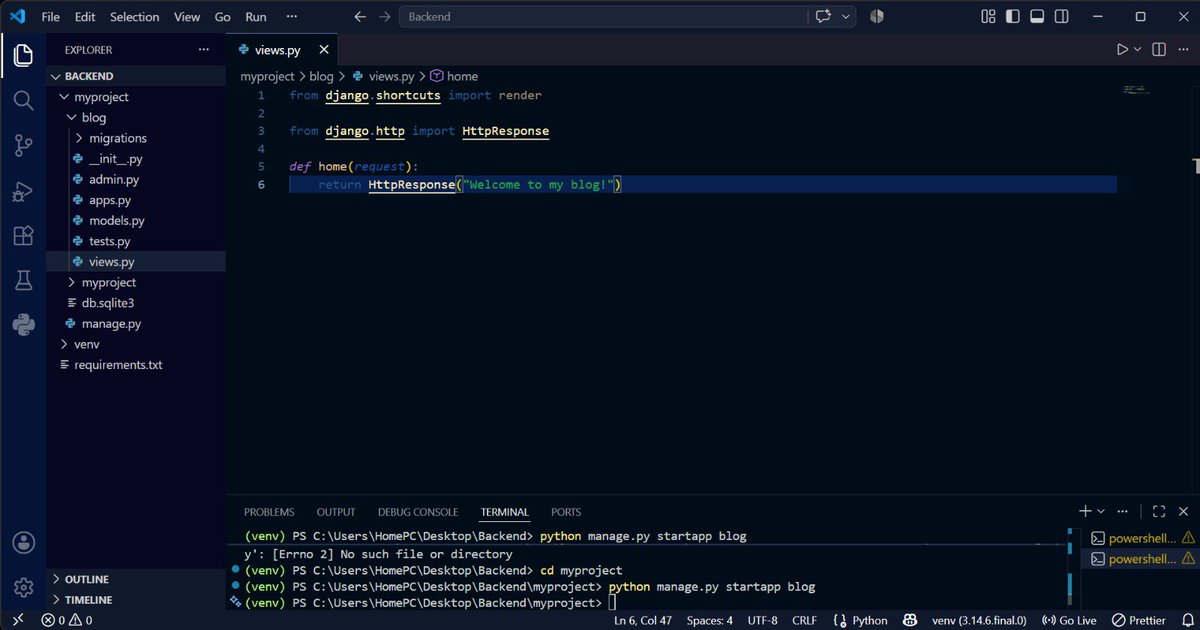Viewport: 1200px width, 630px height.
Task: Switch to the OUTPUT panel tab
Action: [x=336, y=512]
